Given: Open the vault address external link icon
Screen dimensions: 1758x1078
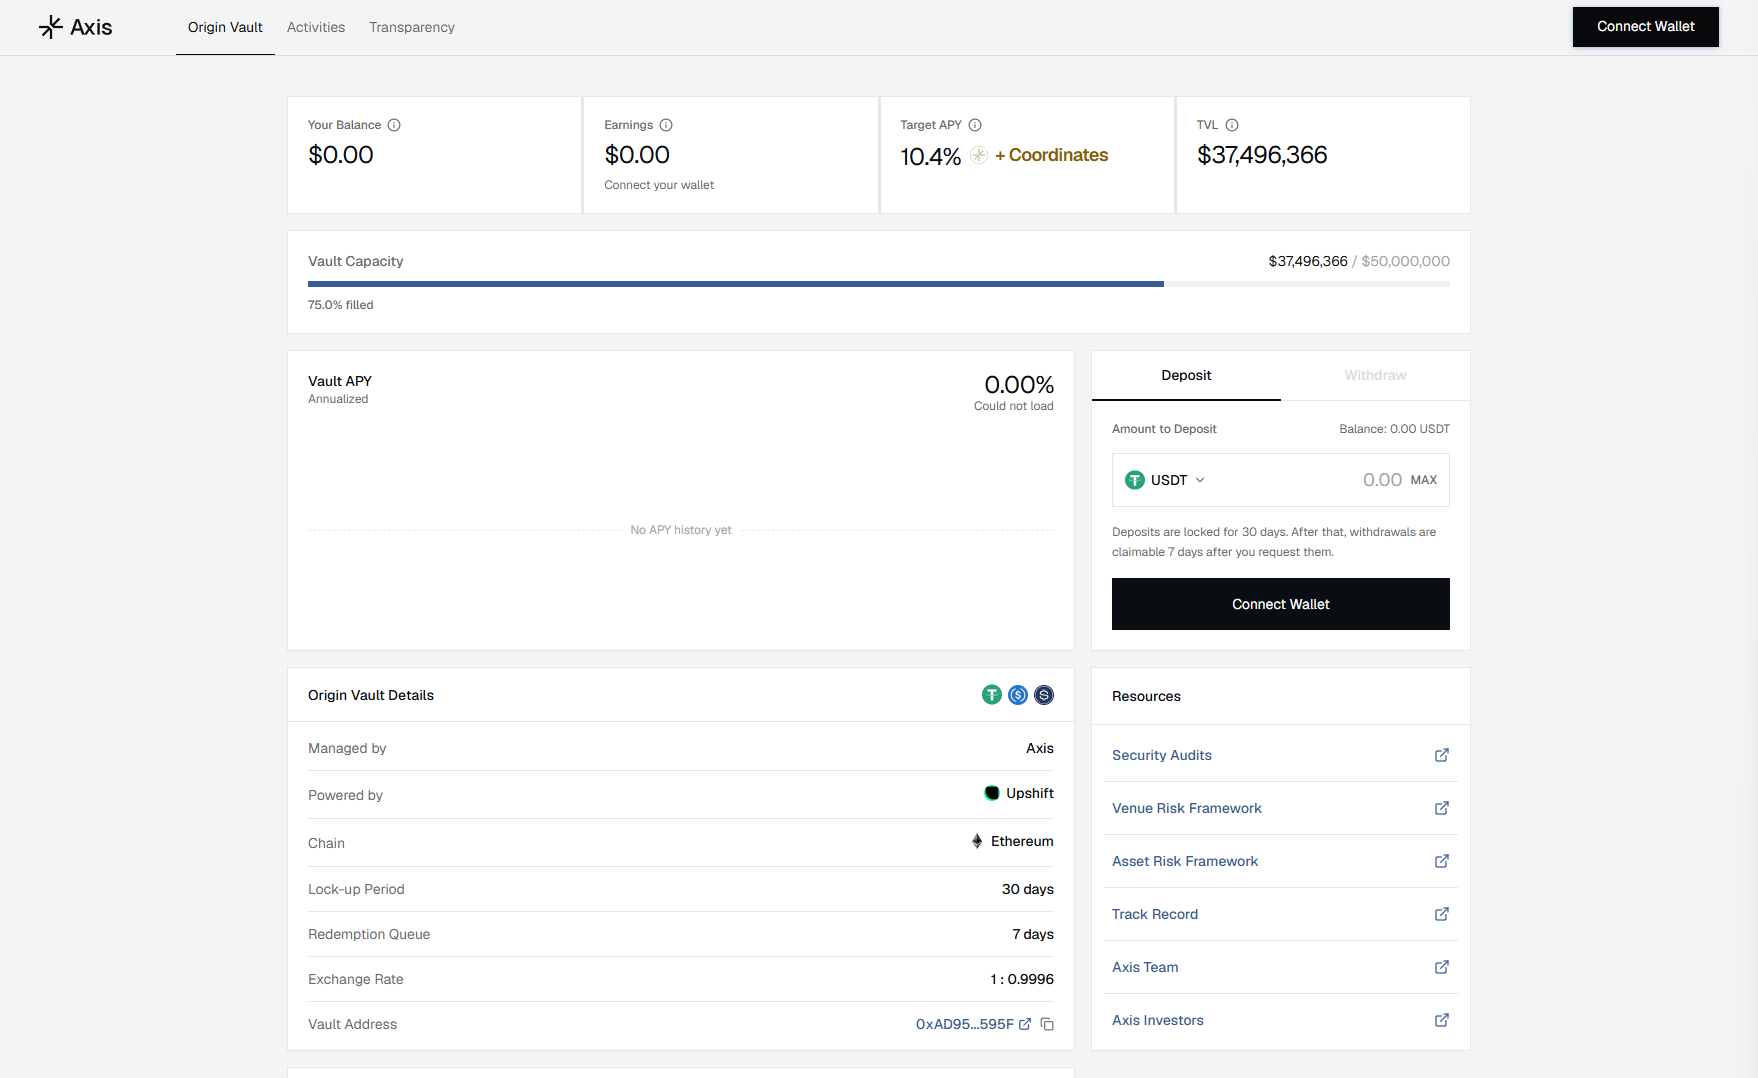Looking at the screenshot, I should [1025, 1024].
